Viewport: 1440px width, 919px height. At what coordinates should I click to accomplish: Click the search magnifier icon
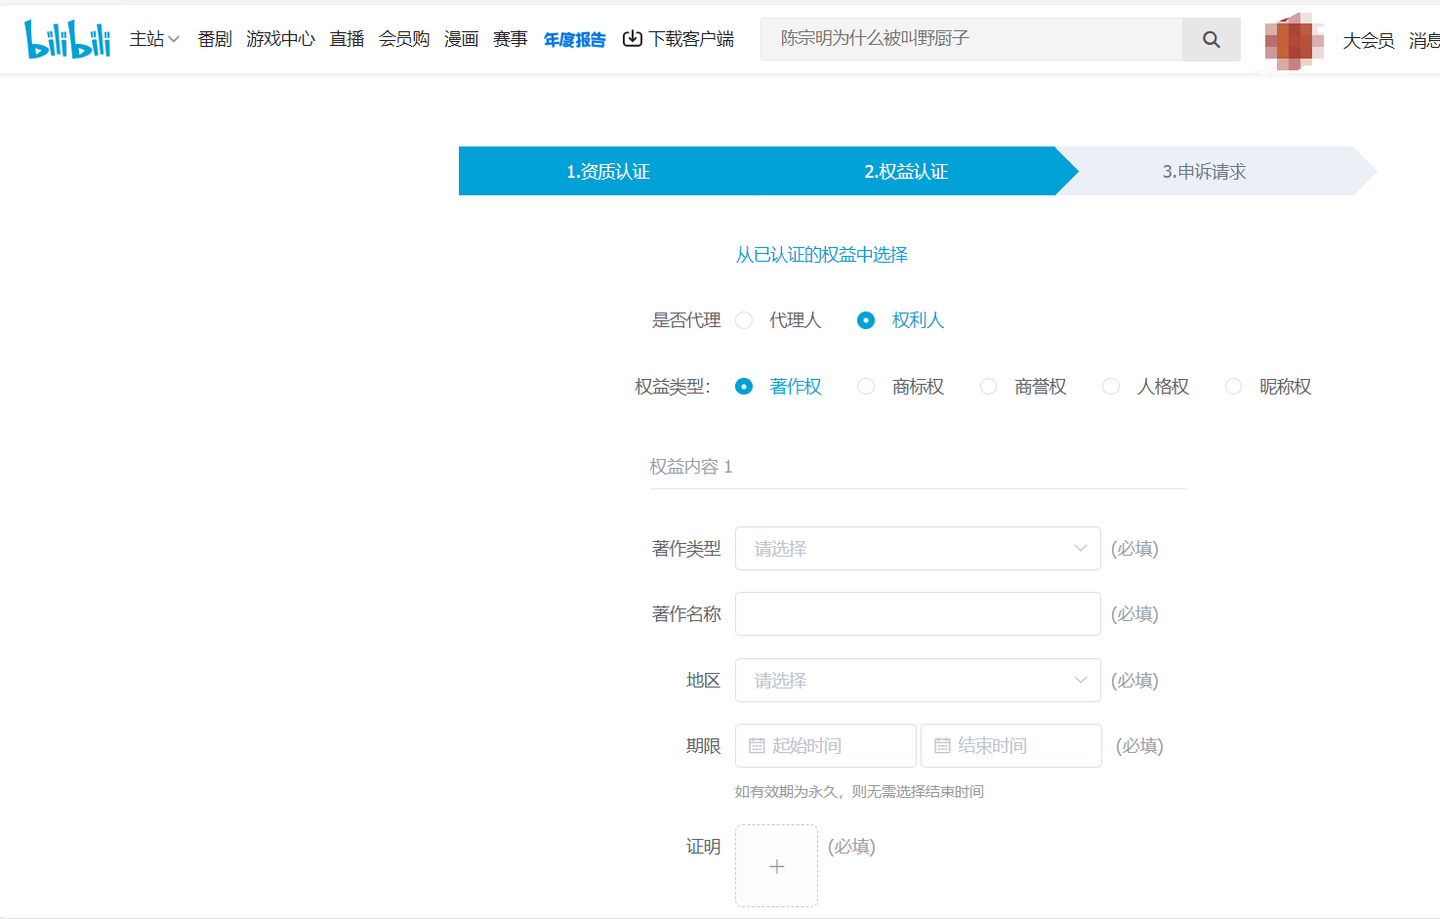pos(1211,39)
